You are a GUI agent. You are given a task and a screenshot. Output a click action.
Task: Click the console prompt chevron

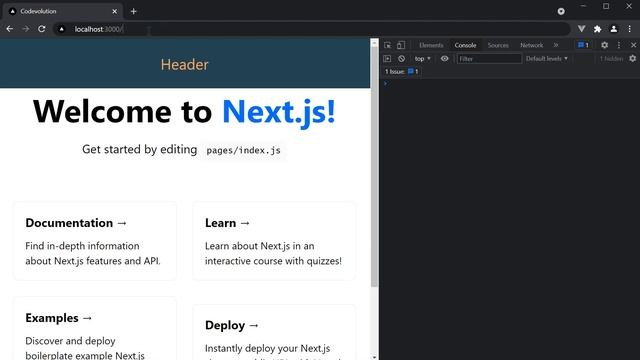385,83
